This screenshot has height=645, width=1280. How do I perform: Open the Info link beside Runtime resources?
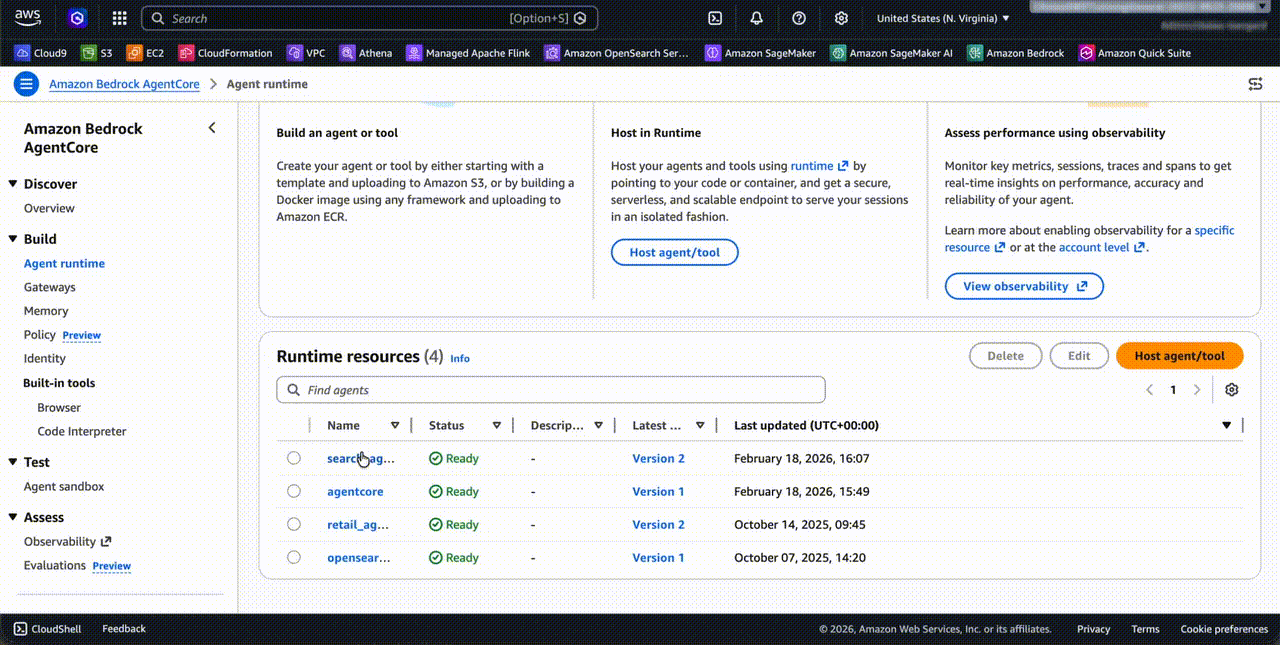460,358
